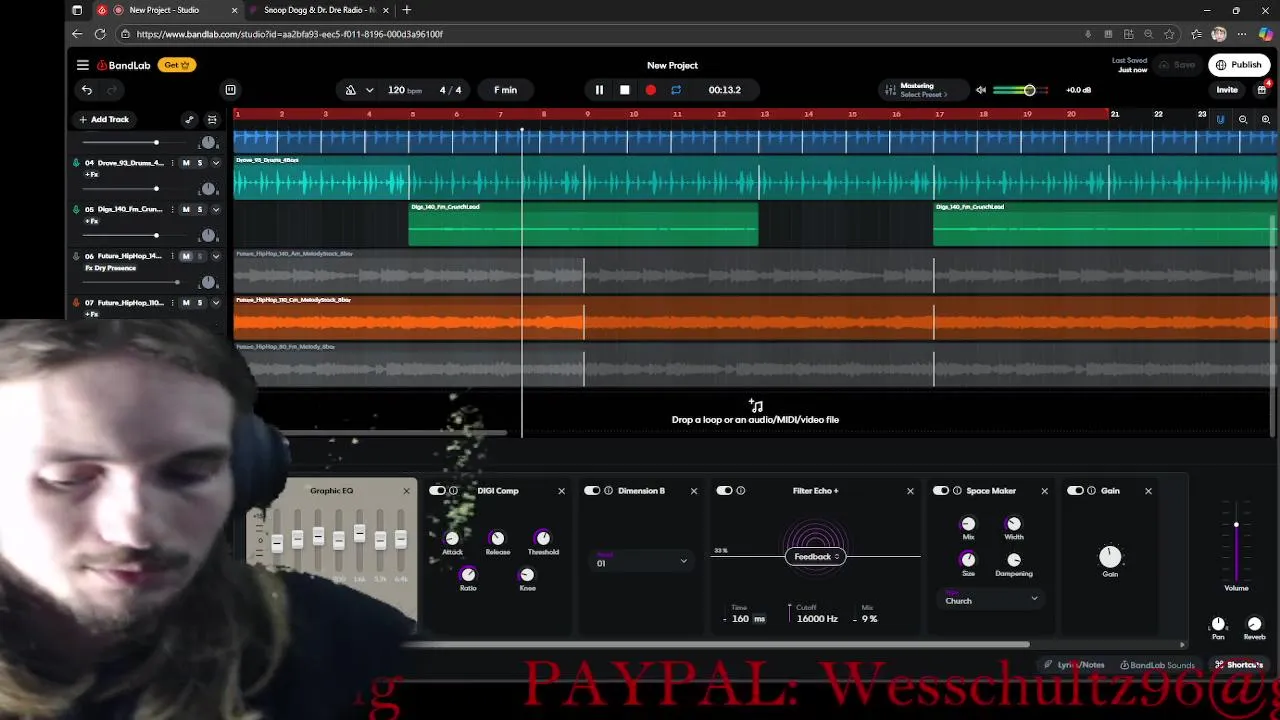This screenshot has width=1280, height=720.
Task: Open the BandLab hamburger menu
Action: tap(83, 65)
